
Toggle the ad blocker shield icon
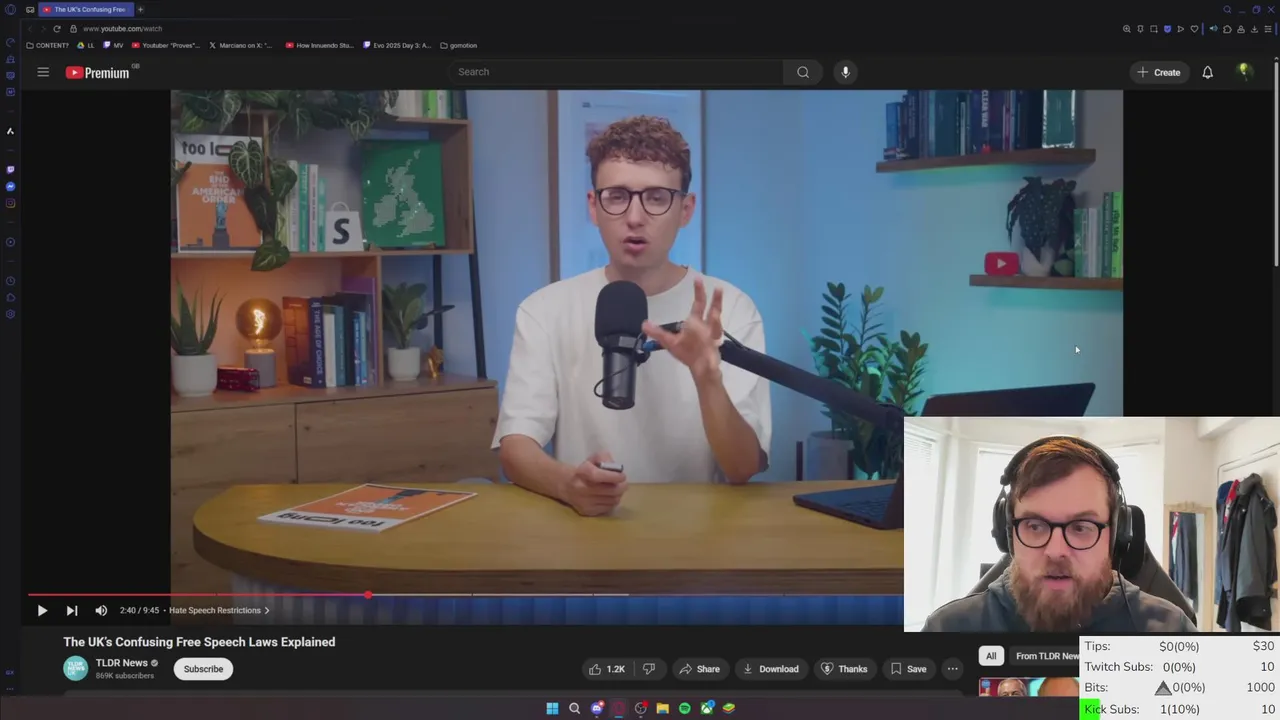1167,29
